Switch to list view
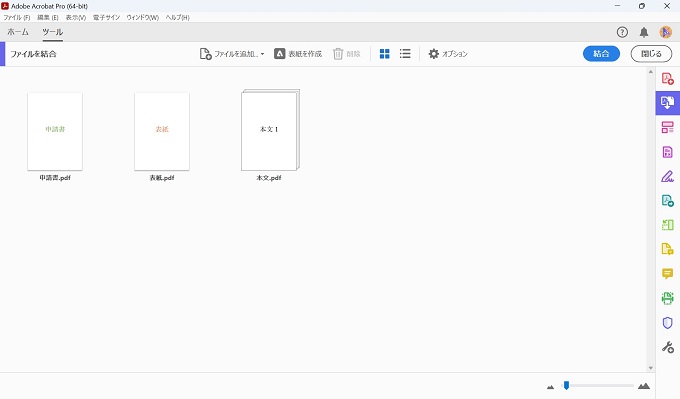 [405, 54]
